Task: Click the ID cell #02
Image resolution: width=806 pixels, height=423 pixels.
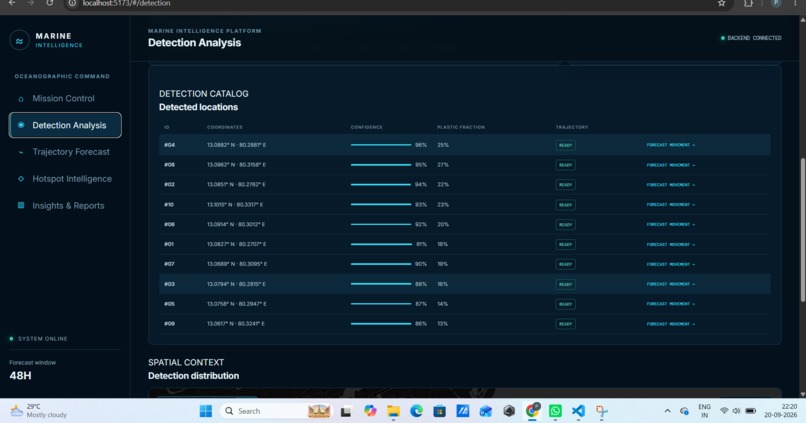Action: (170, 185)
